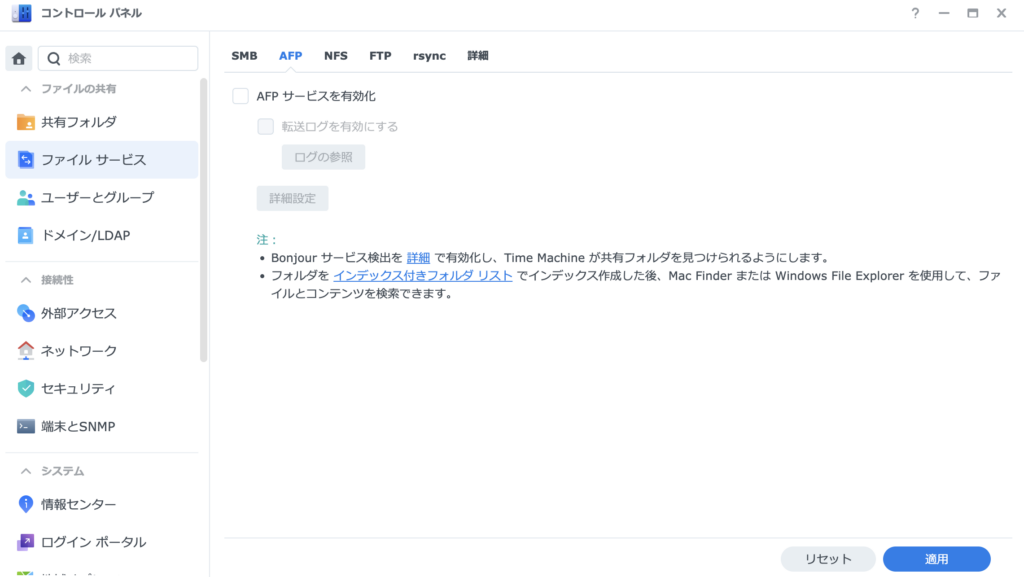Click the ユーザーとグループ icon
This screenshot has width=1024, height=577.
tap(25, 197)
